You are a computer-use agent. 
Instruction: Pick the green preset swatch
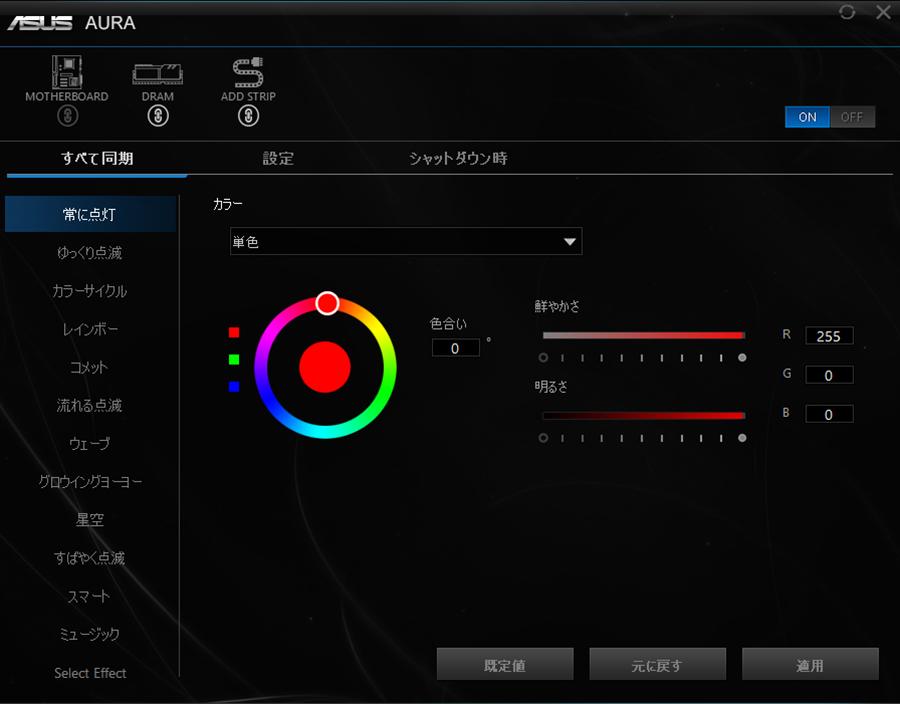(x=234, y=359)
